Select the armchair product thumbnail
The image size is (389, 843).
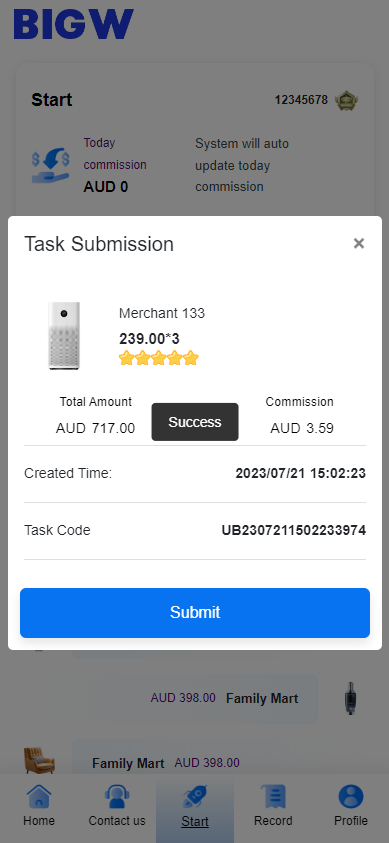(39, 761)
